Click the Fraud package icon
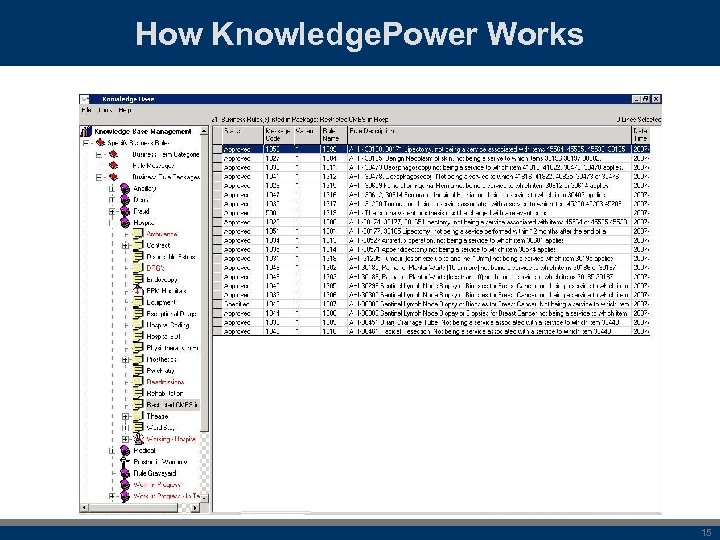720x540 pixels. pyautogui.click(x=124, y=211)
